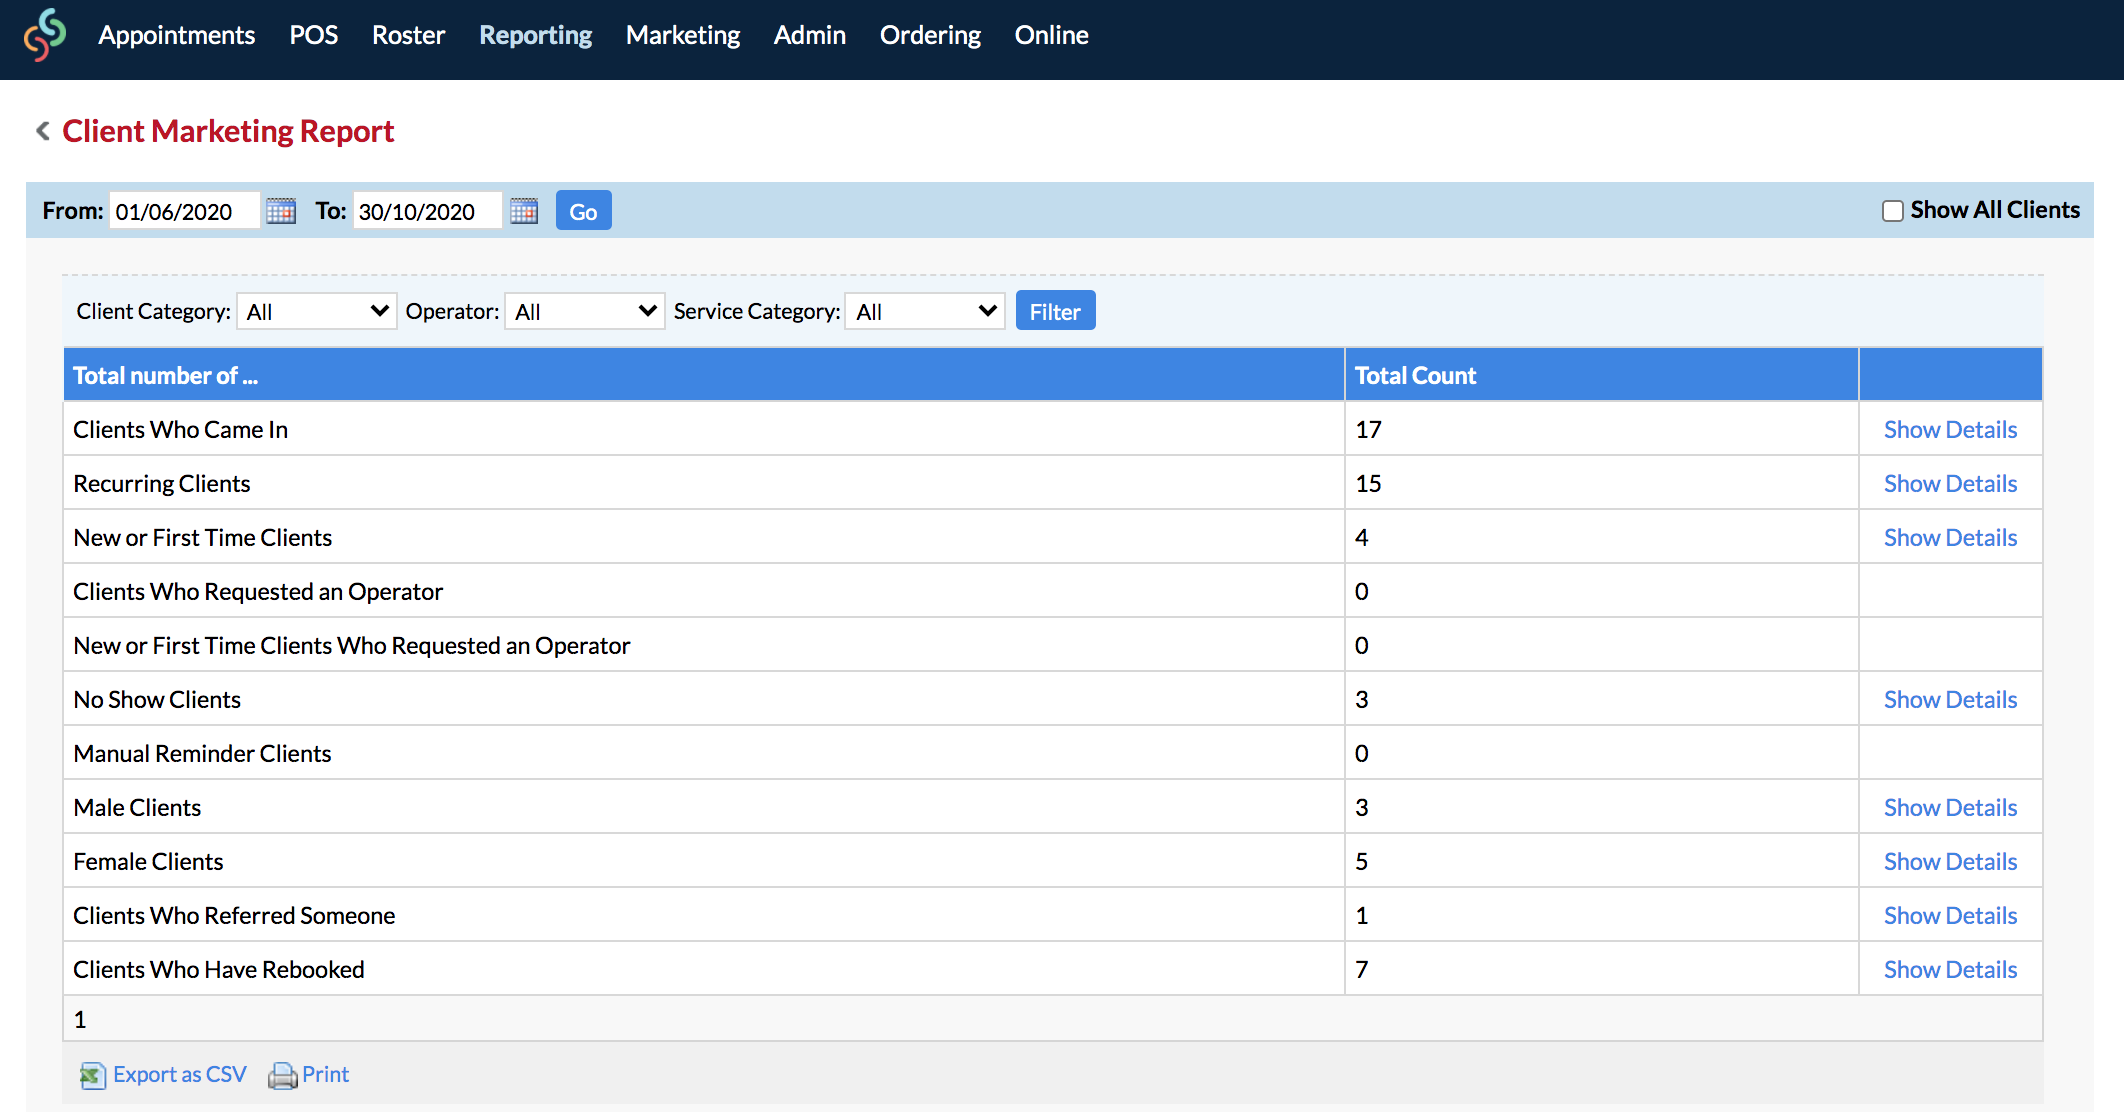Enable the Show All Clients checkbox

pyautogui.click(x=1892, y=211)
